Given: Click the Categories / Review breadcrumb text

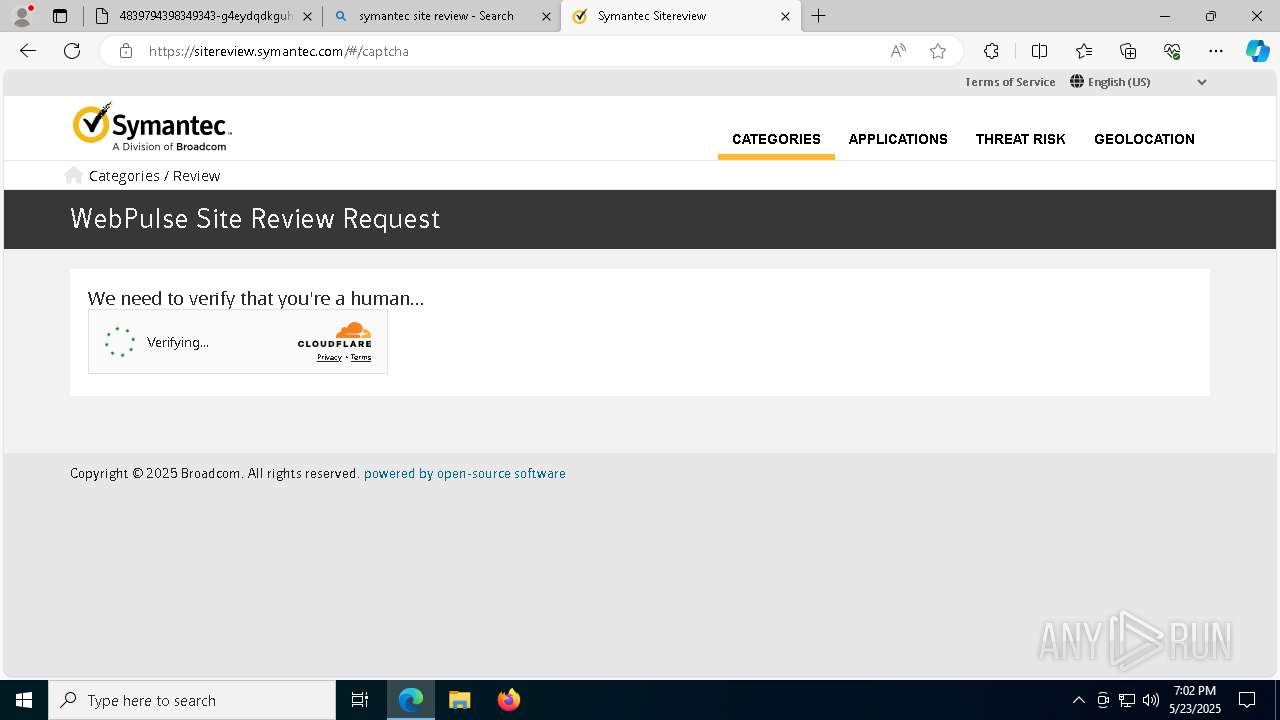Looking at the screenshot, I should [154, 176].
